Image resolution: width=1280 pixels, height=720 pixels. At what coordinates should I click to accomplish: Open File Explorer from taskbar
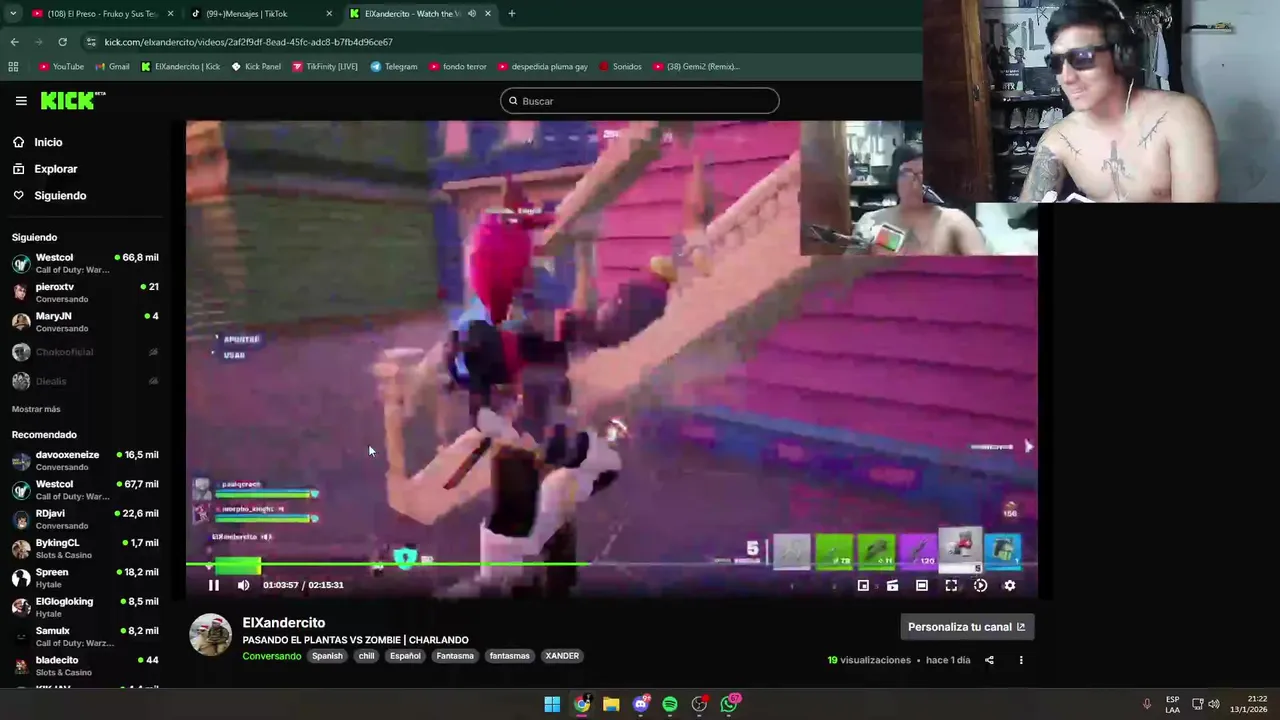click(611, 704)
